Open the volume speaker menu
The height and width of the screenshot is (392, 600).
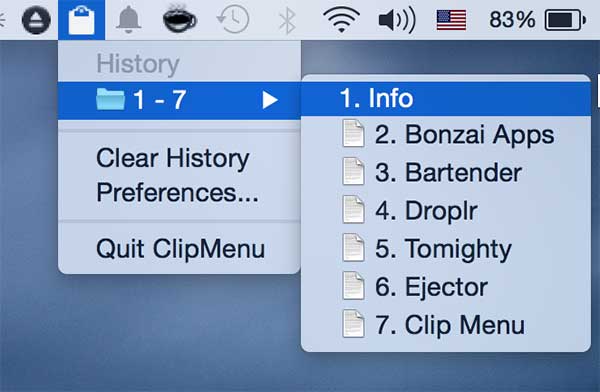point(397,20)
